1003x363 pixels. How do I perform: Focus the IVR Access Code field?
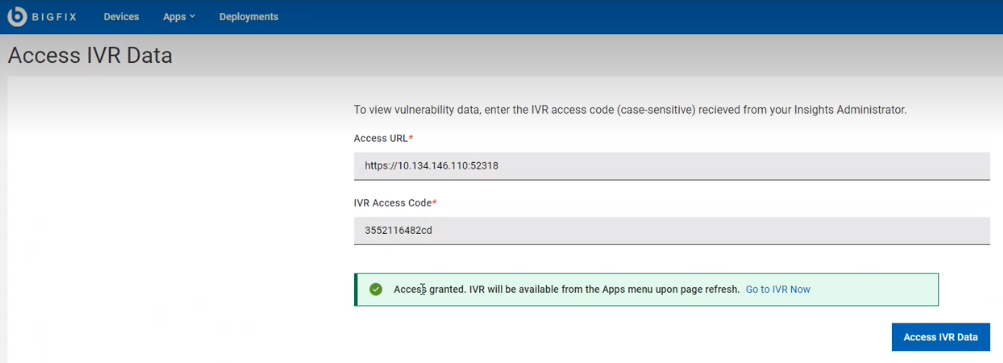coord(672,230)
